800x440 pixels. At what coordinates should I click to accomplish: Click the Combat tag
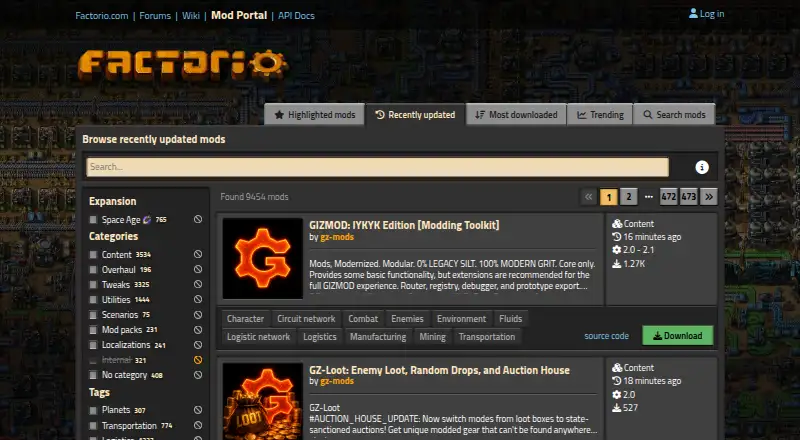point(363,319)
